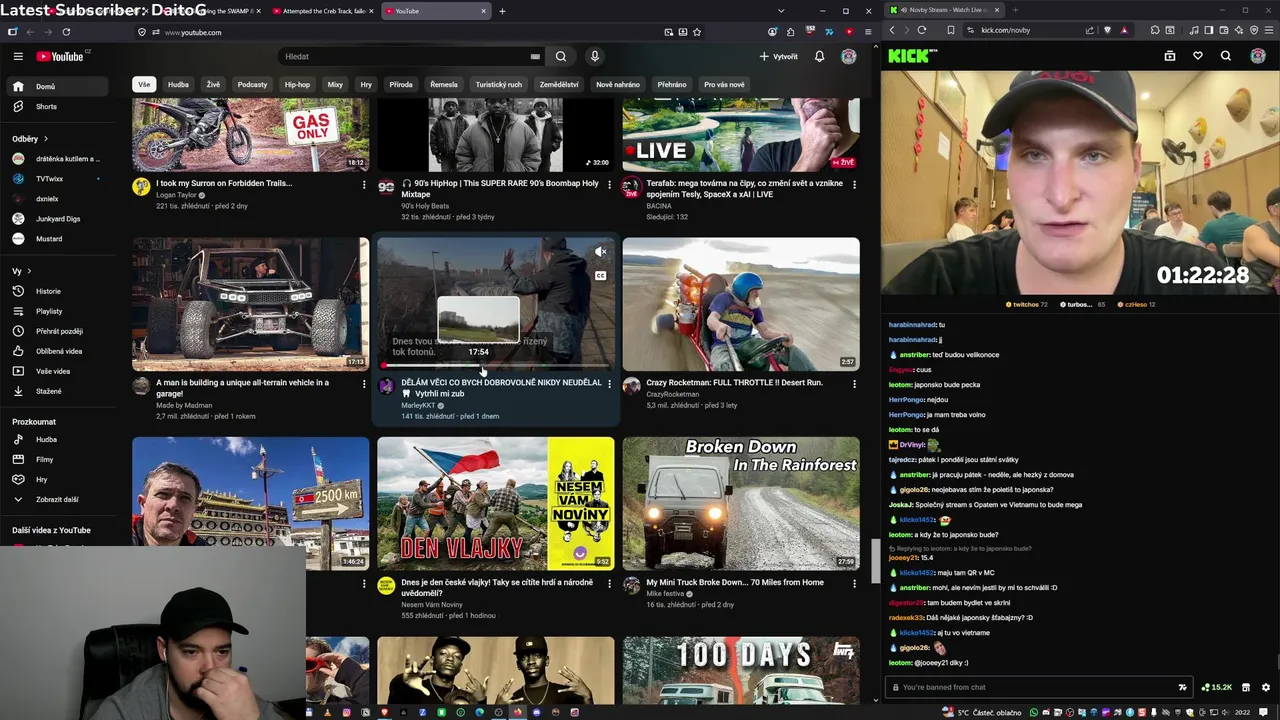Viewport: 1280px width, 720px height.
Task: Seek on the preview video progress bar
Action: point(496,365)
